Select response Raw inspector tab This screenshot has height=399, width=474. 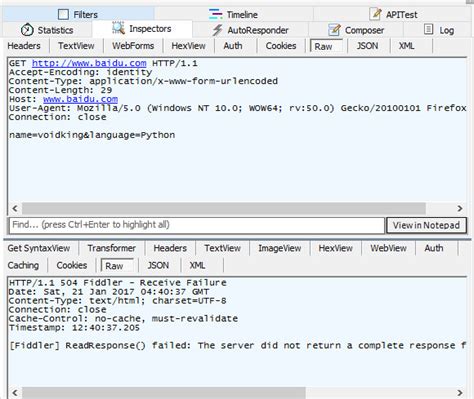click(x=117, y=266)
